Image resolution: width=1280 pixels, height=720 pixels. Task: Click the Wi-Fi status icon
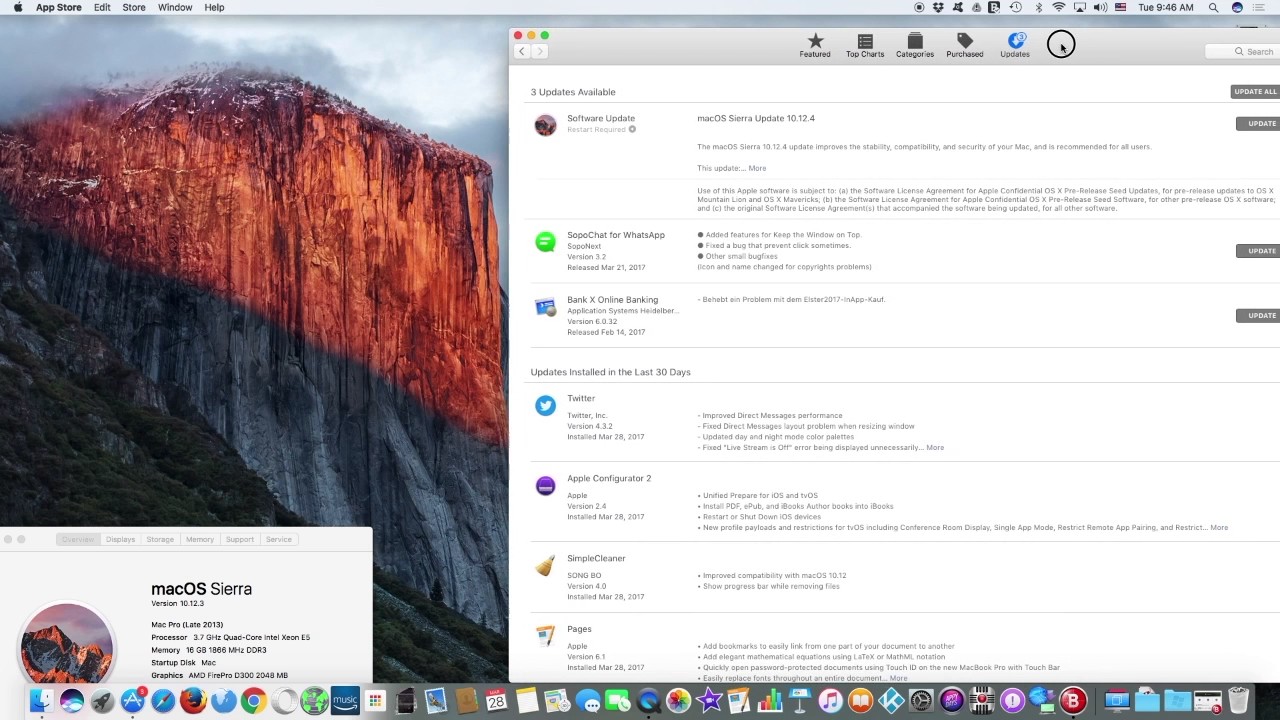pos(1059,7)
